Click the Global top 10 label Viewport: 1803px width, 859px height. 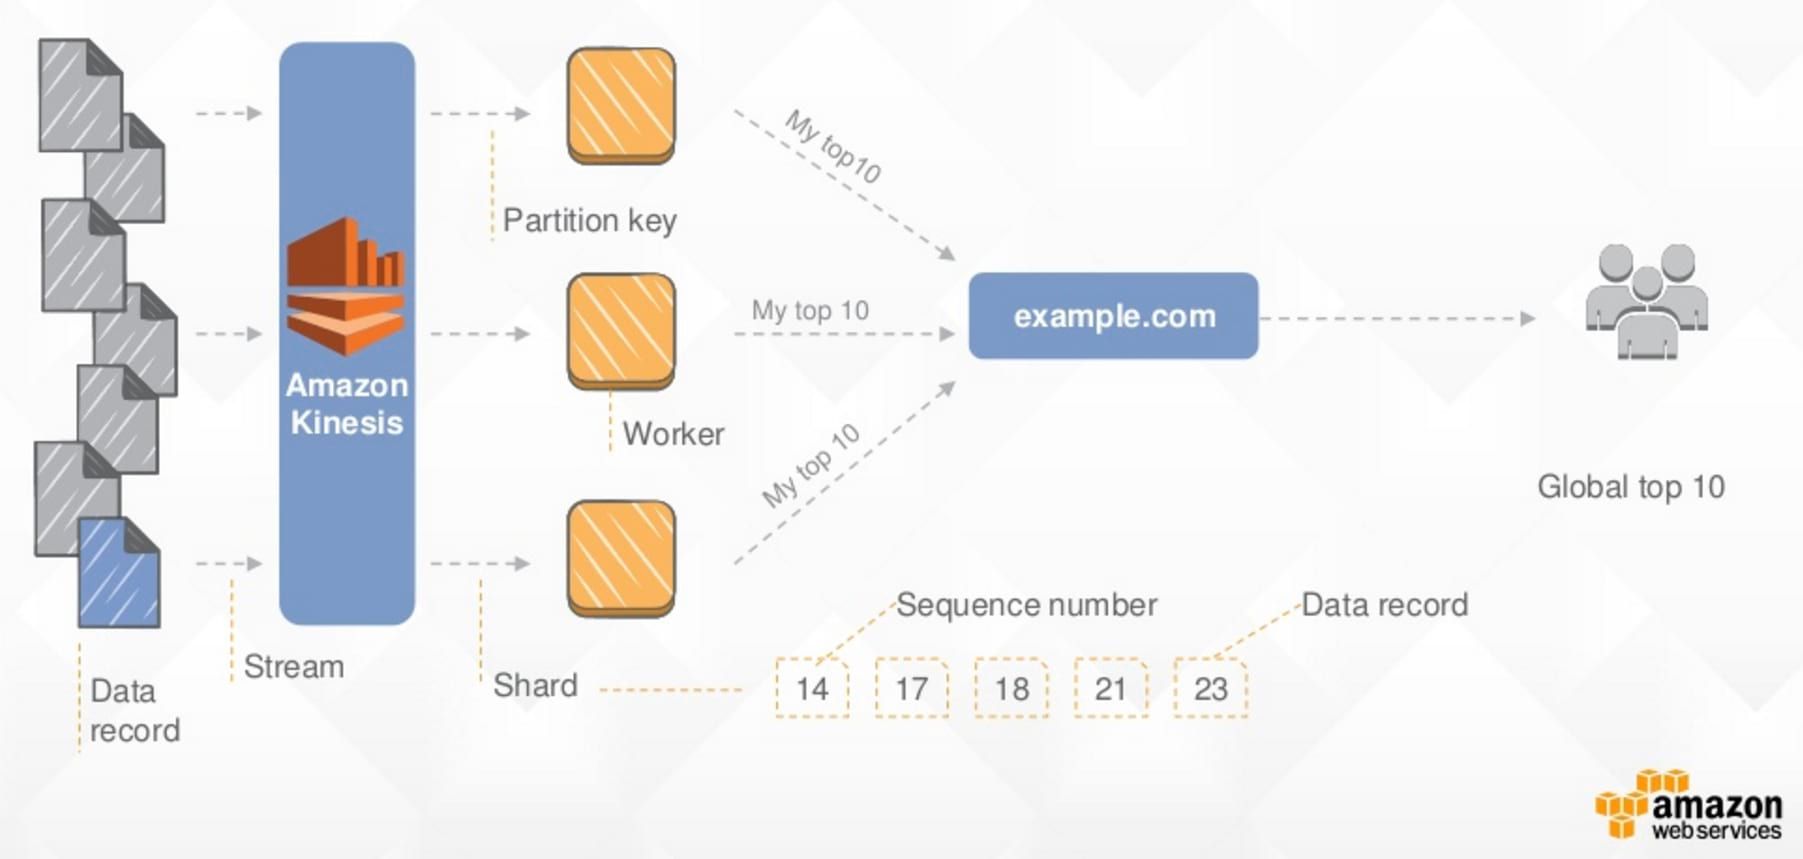click(1630, 487)
